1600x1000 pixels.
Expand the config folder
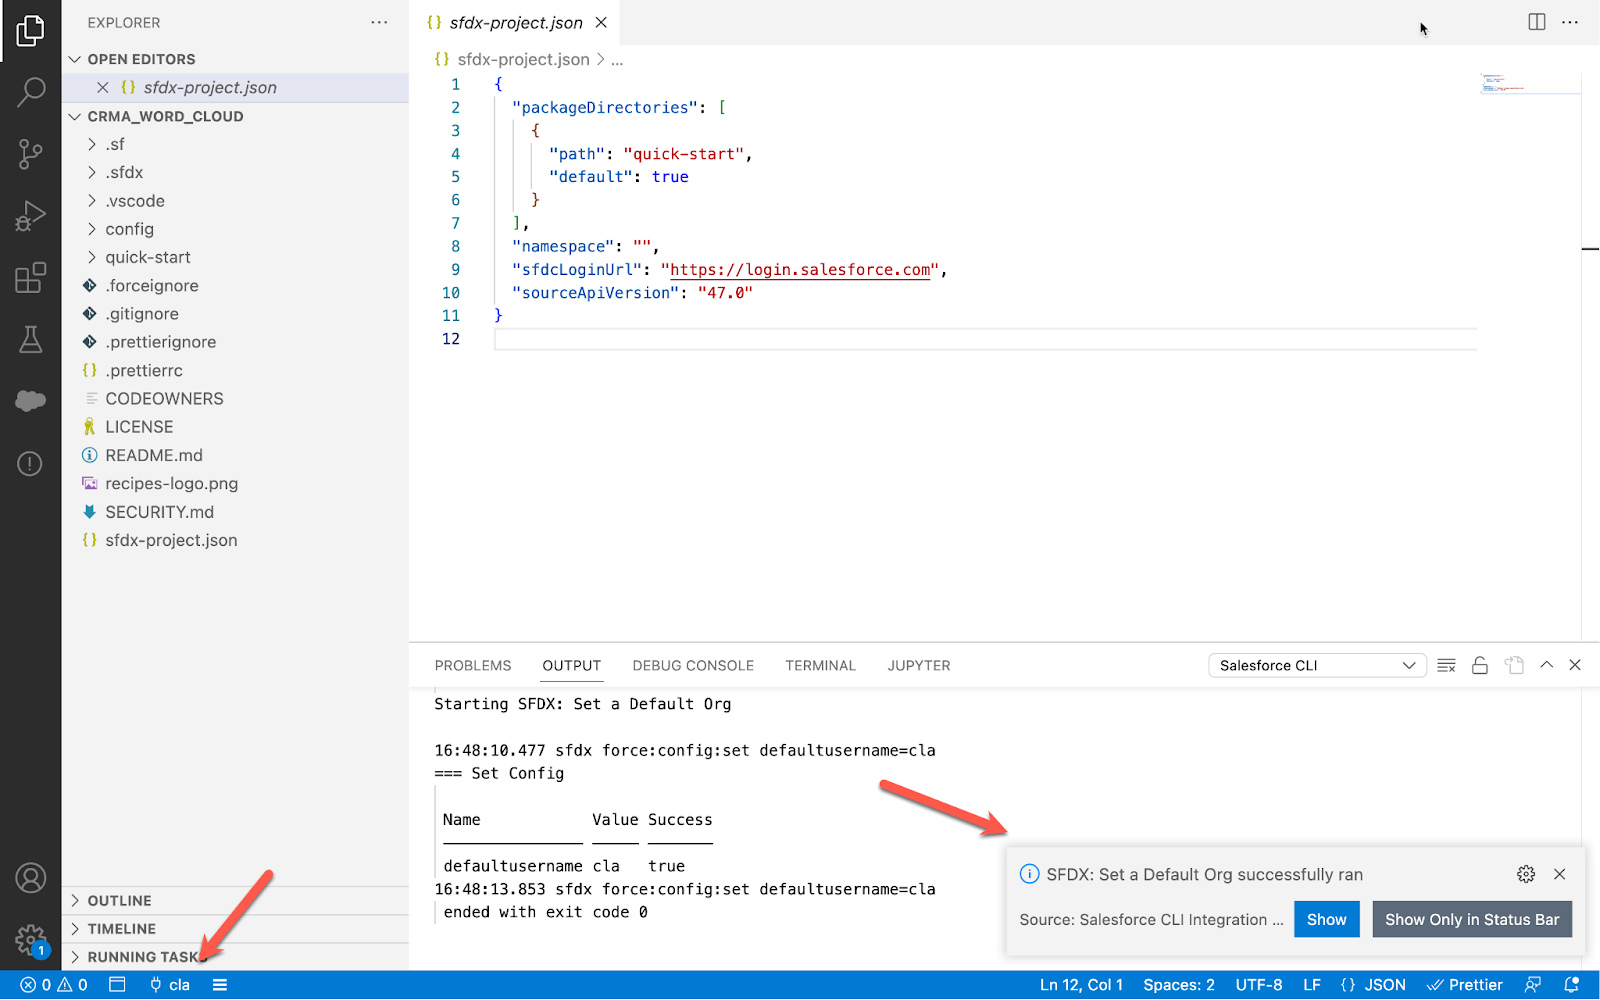[235, 229]
